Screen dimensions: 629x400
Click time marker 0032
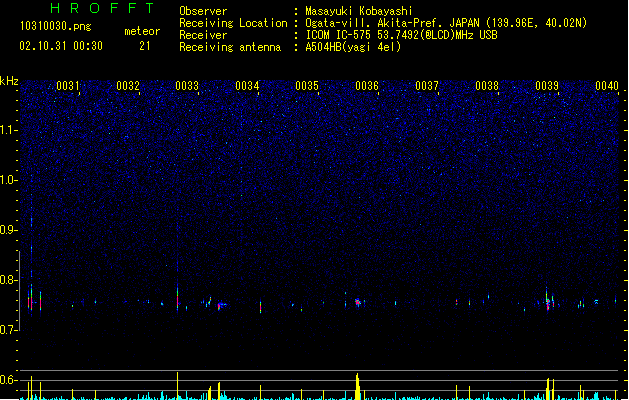coord(128,86)
